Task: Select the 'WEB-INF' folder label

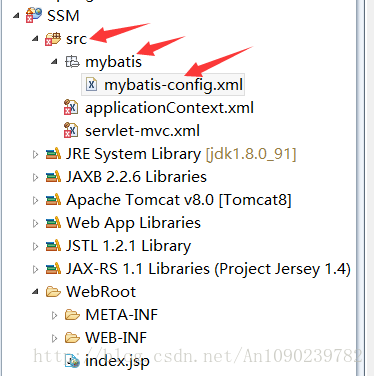Action: click(116, 338)
